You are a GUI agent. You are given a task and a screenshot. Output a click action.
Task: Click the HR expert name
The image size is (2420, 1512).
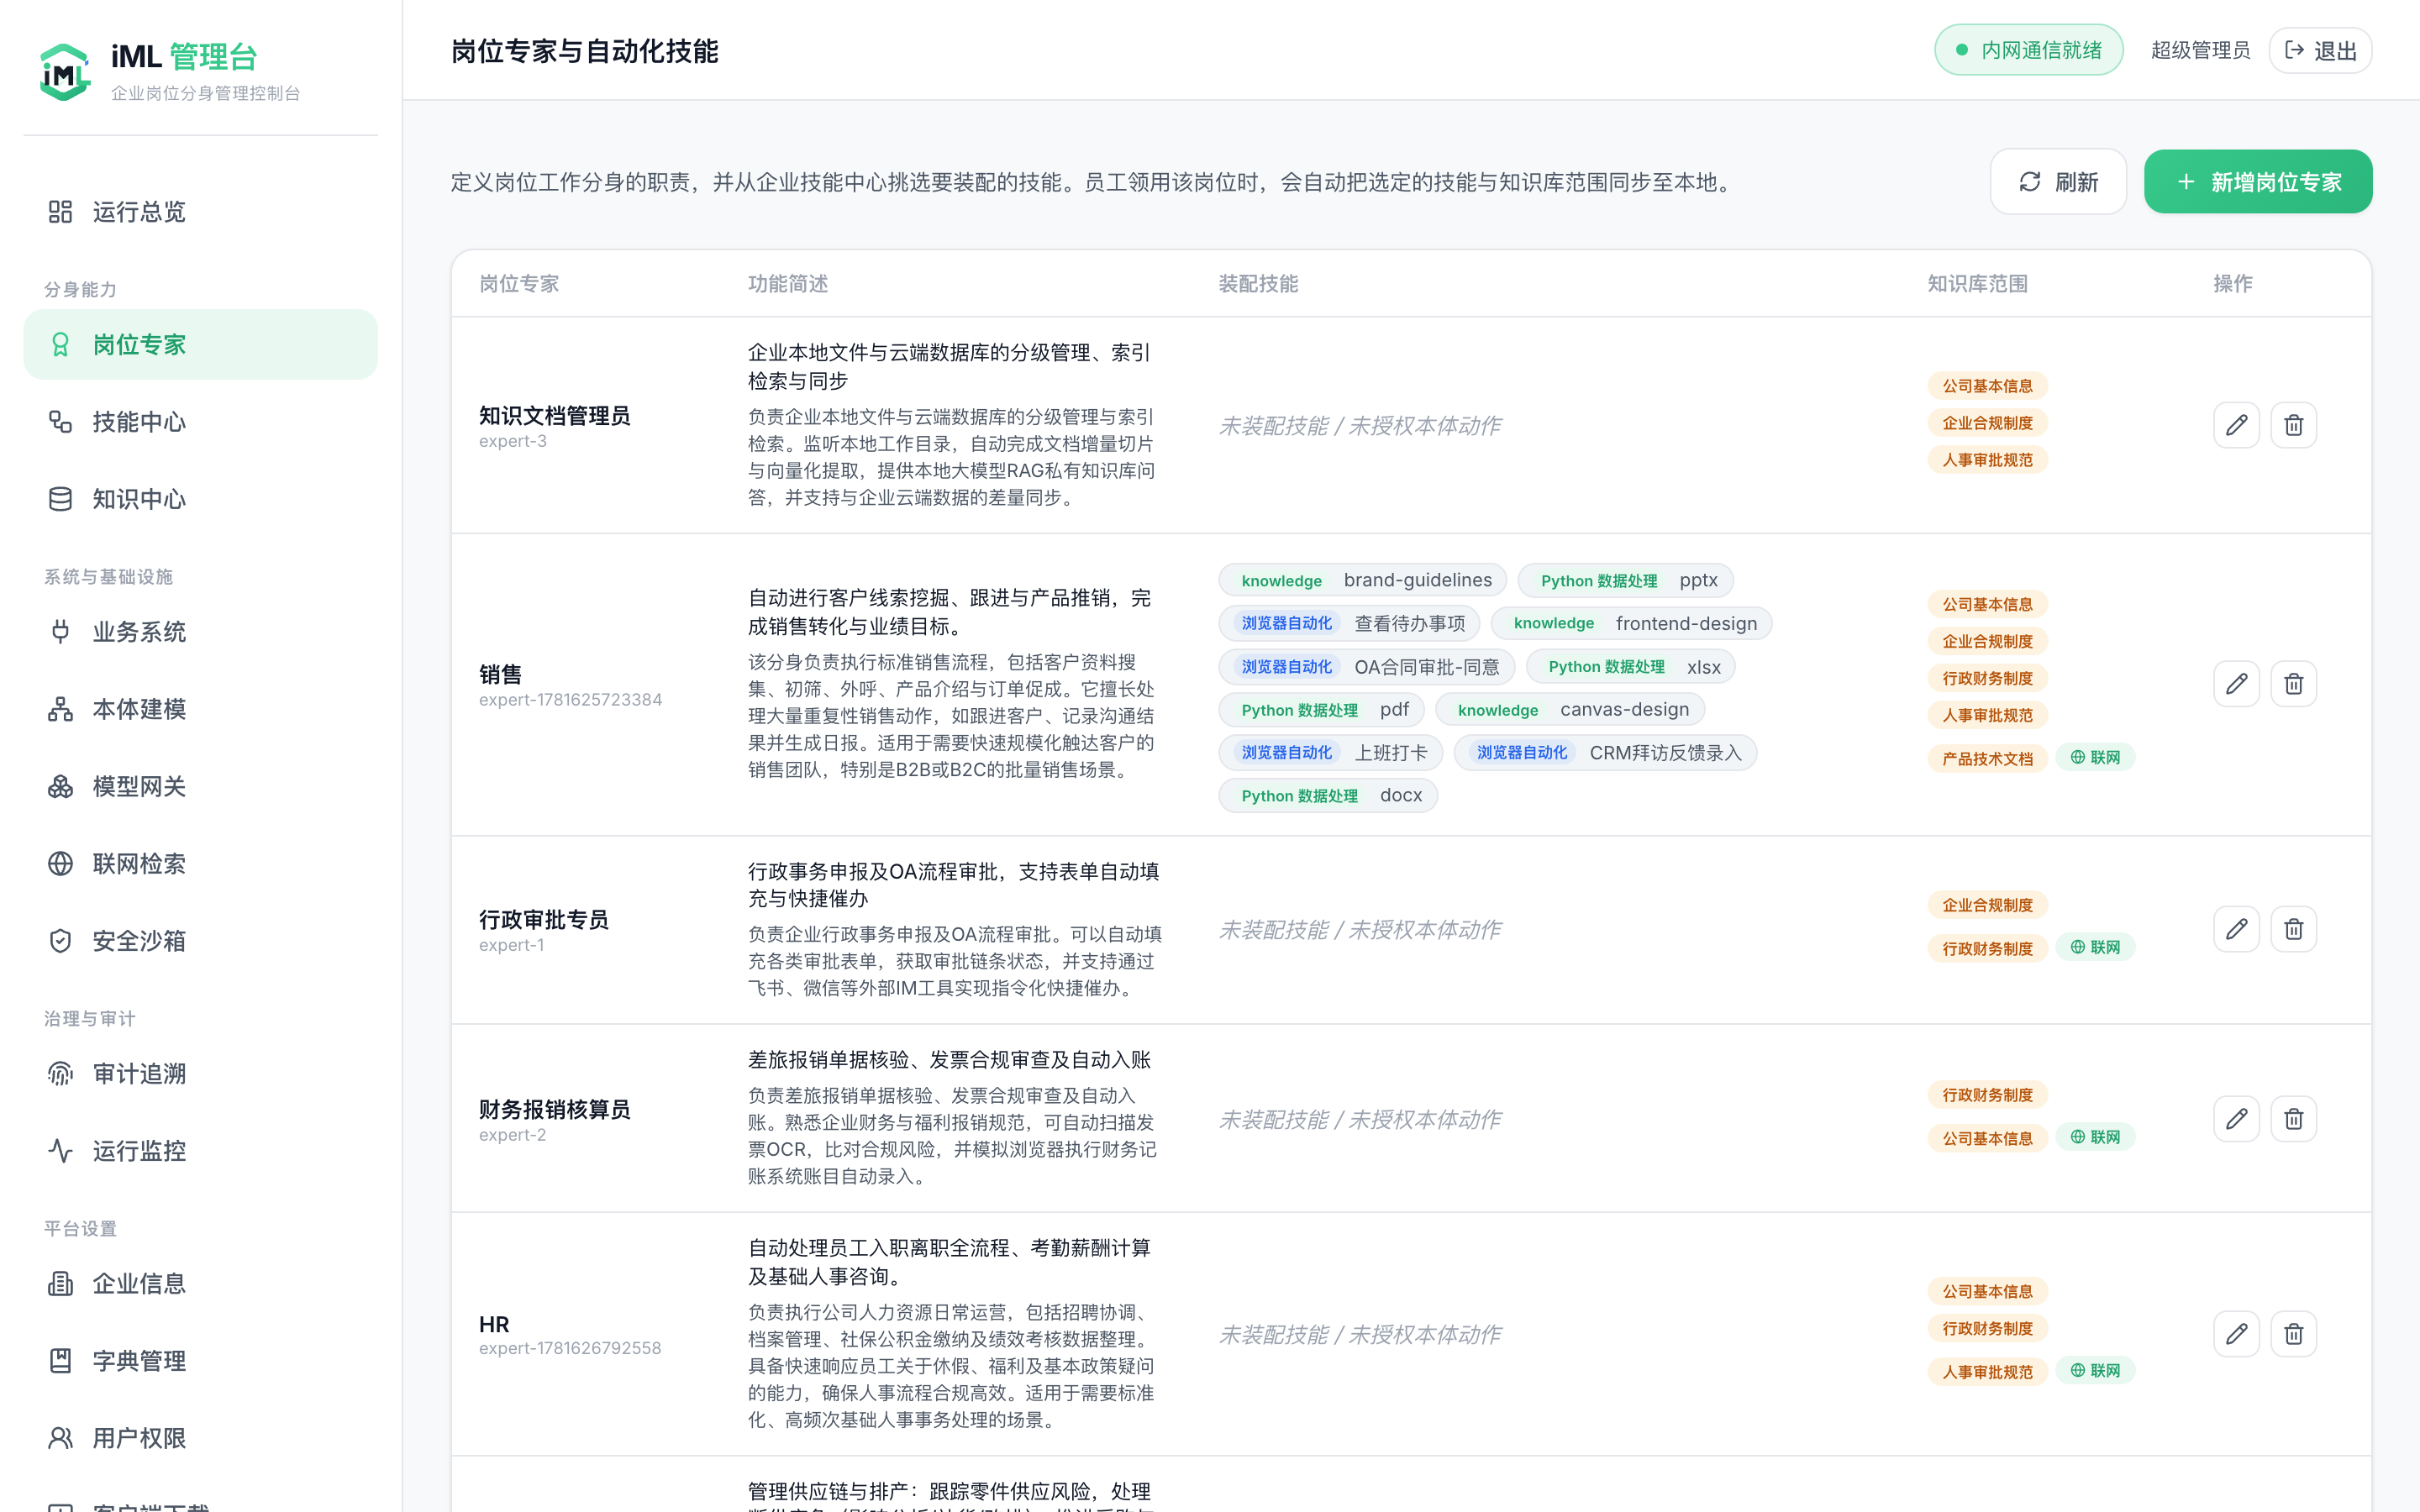tap(494, 1325)
